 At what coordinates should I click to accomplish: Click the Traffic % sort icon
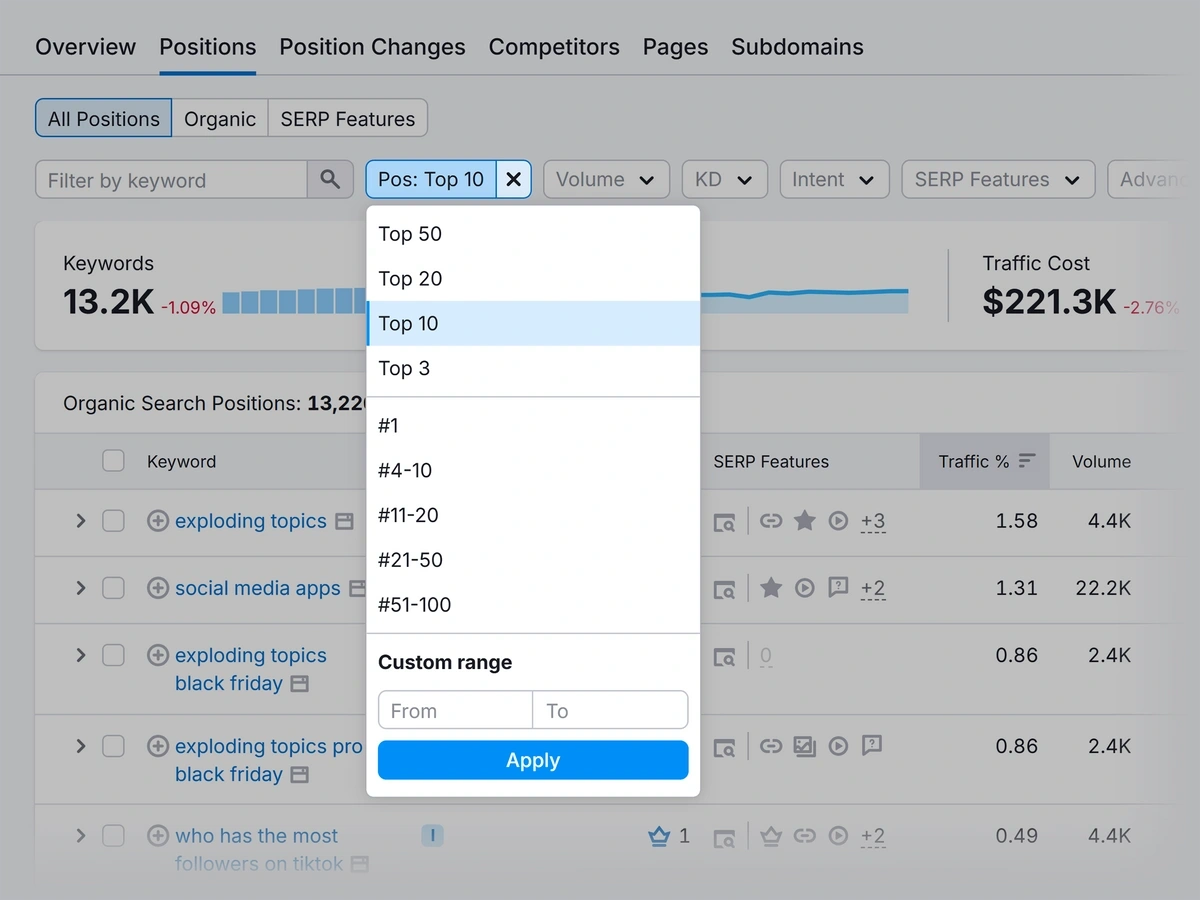pos(1026,462)
